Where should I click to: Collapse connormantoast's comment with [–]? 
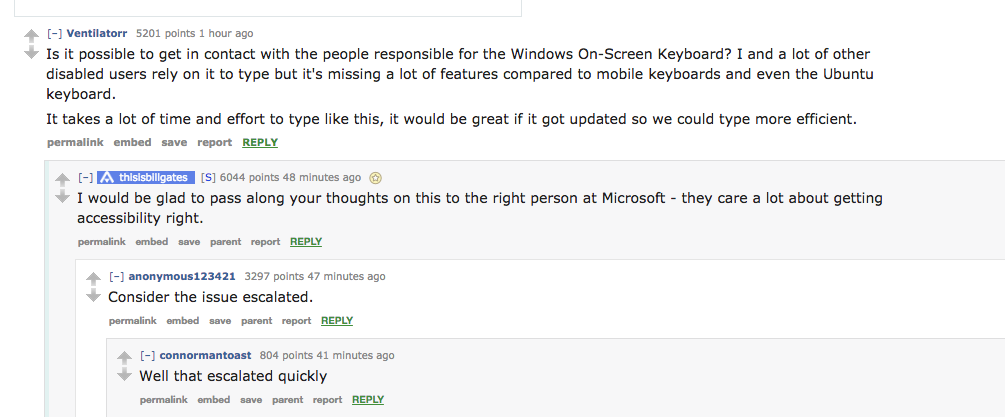coord(148,355)
